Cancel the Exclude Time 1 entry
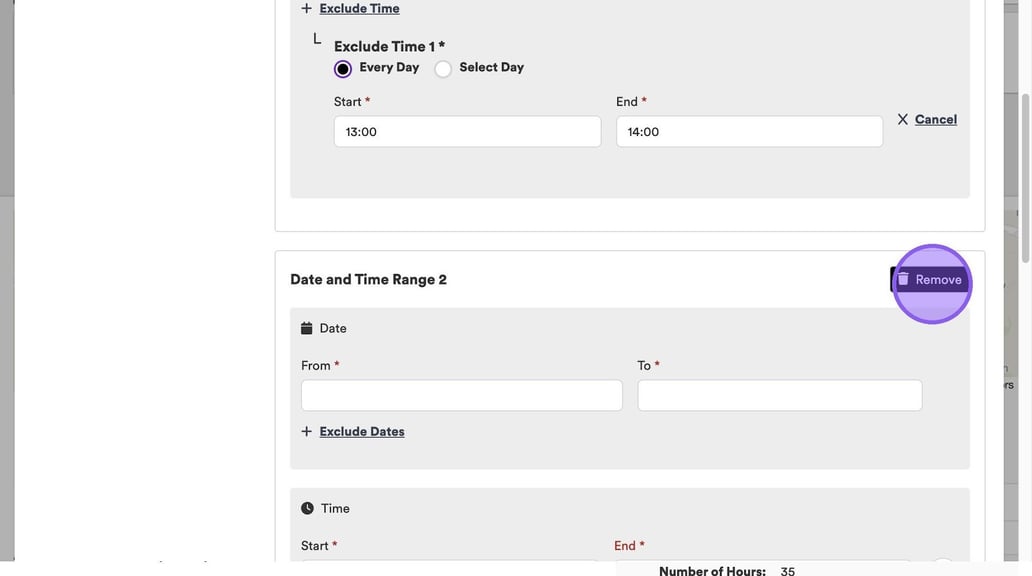Screen dimensions: 1032x576 point(935,119)
